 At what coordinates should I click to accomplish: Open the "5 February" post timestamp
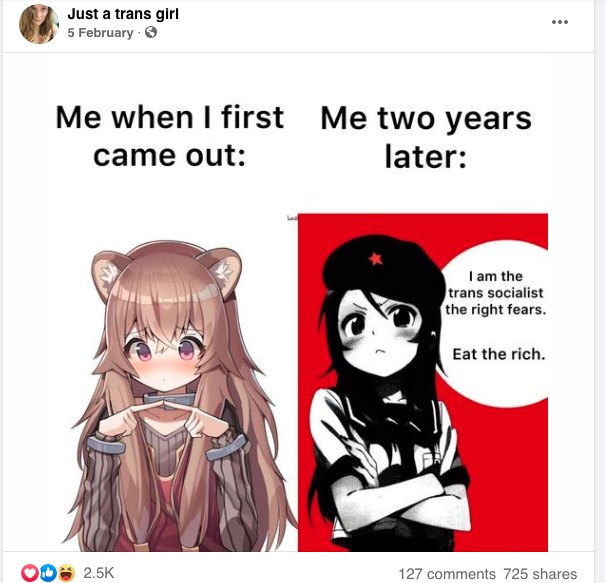[x=100, y=33]
